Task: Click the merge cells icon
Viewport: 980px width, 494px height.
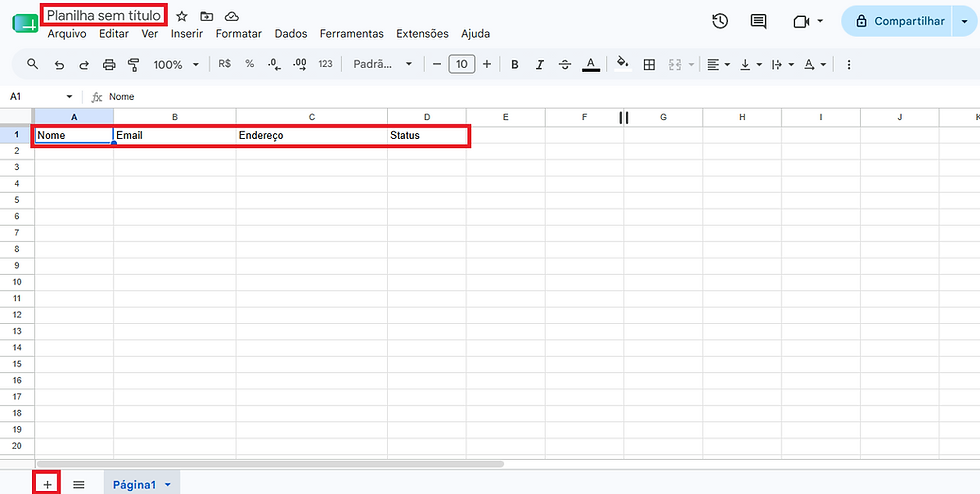Action: 674,64
